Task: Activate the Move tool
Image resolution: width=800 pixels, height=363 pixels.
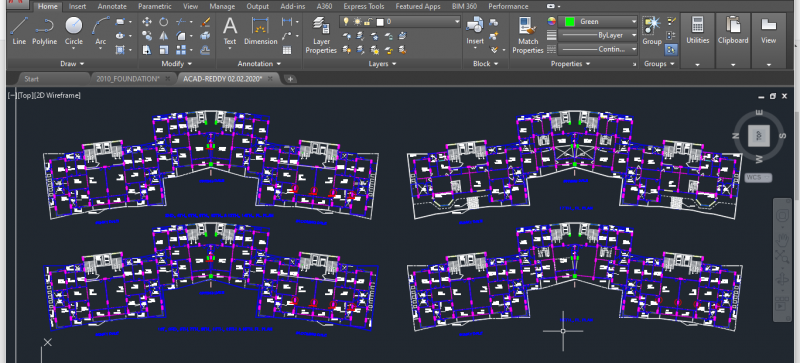Action: pos(147,22)
